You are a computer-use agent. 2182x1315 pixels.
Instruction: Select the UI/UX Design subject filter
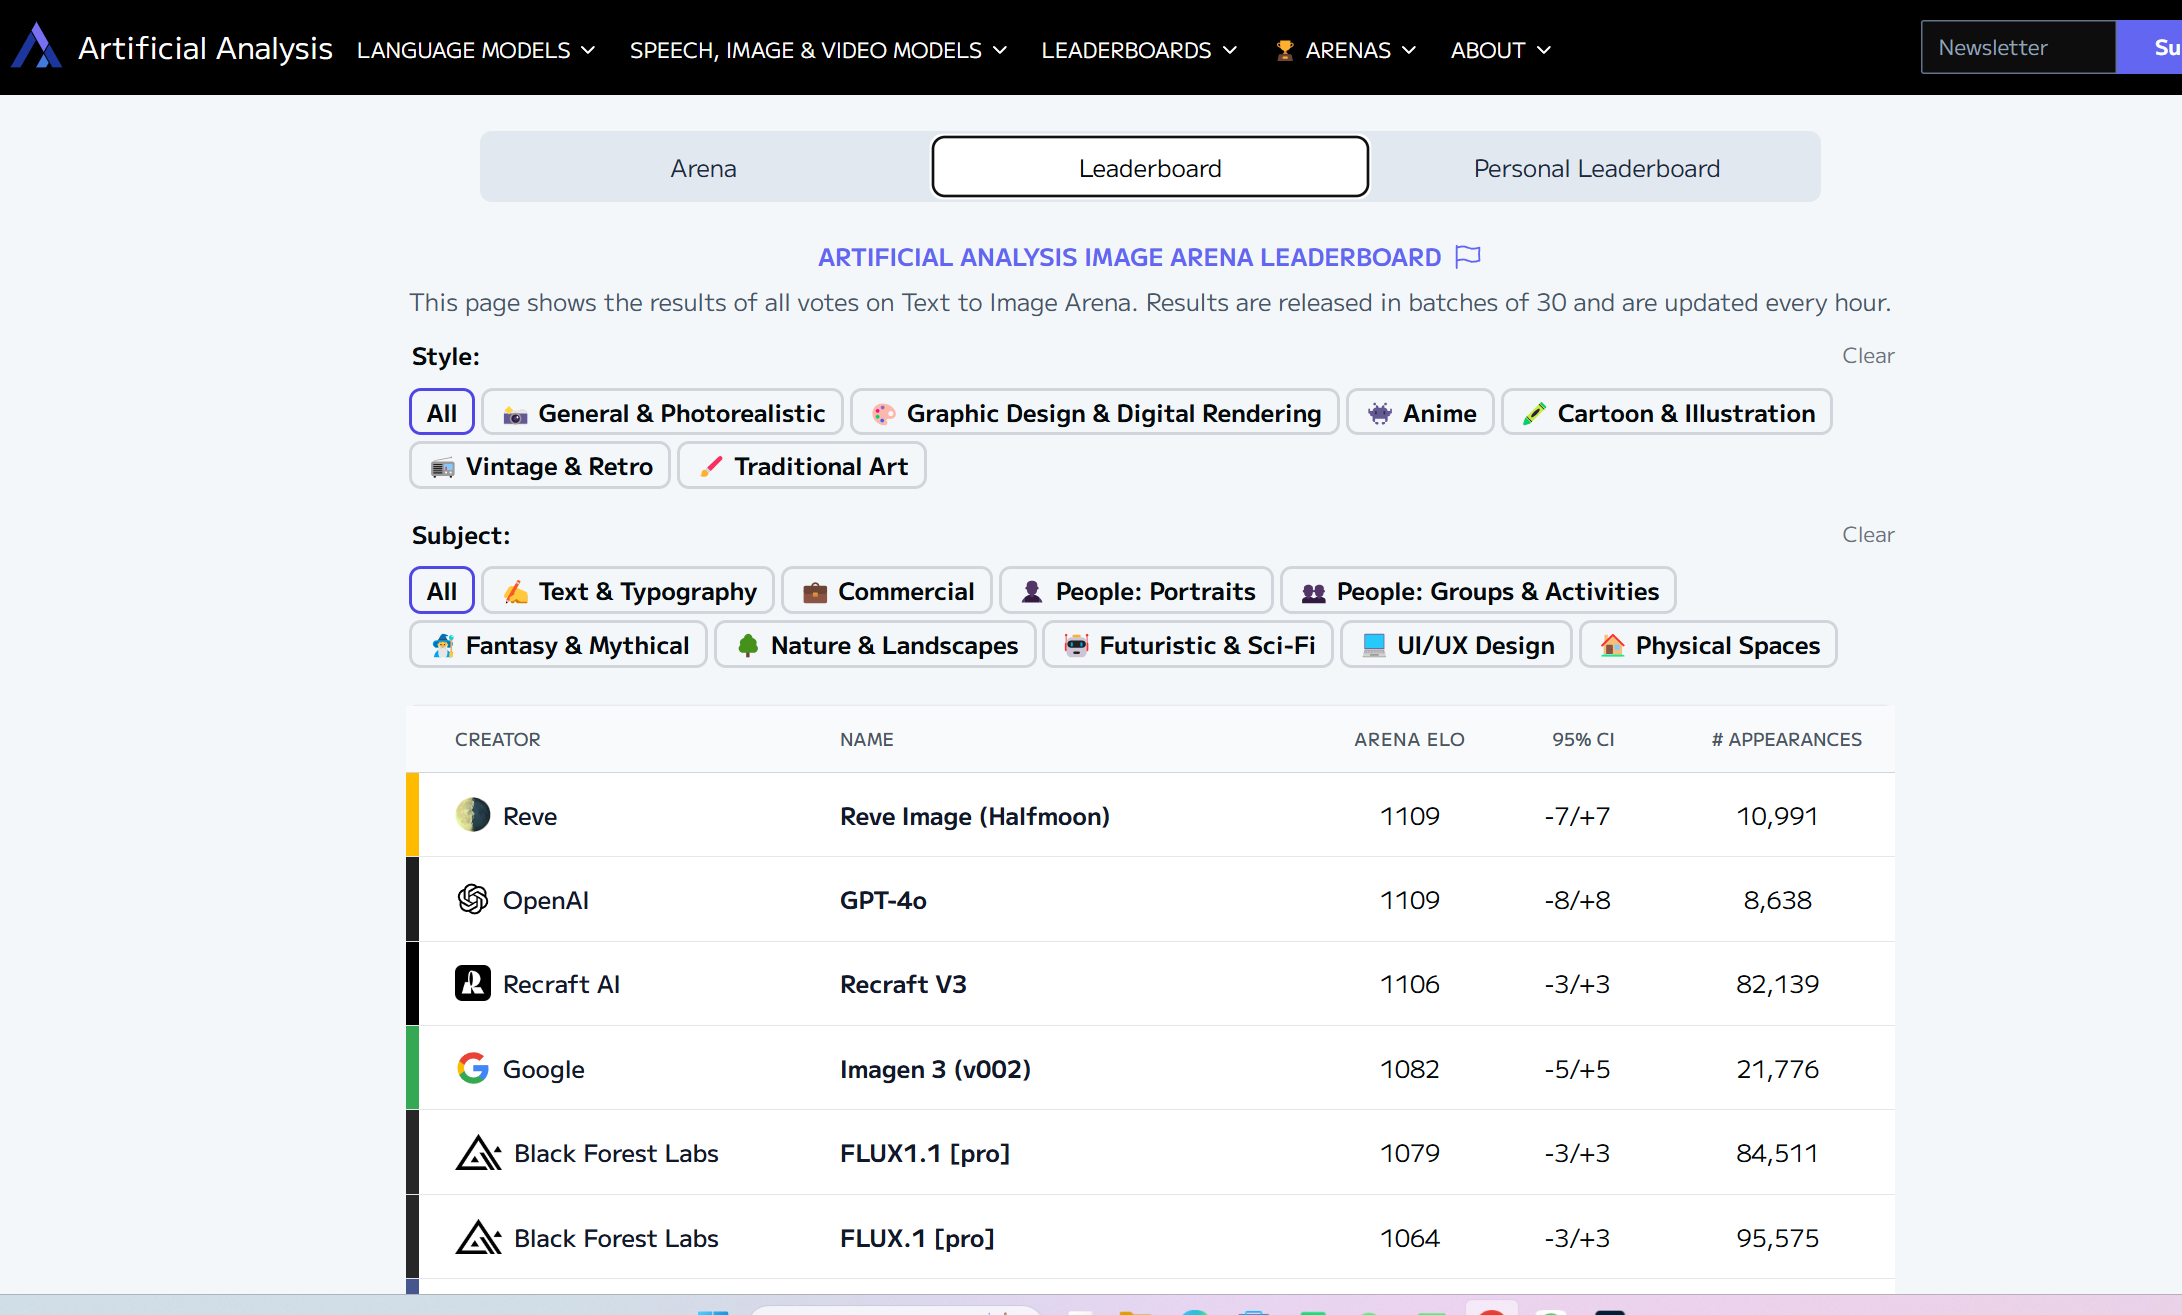[x=1456, y=645]
